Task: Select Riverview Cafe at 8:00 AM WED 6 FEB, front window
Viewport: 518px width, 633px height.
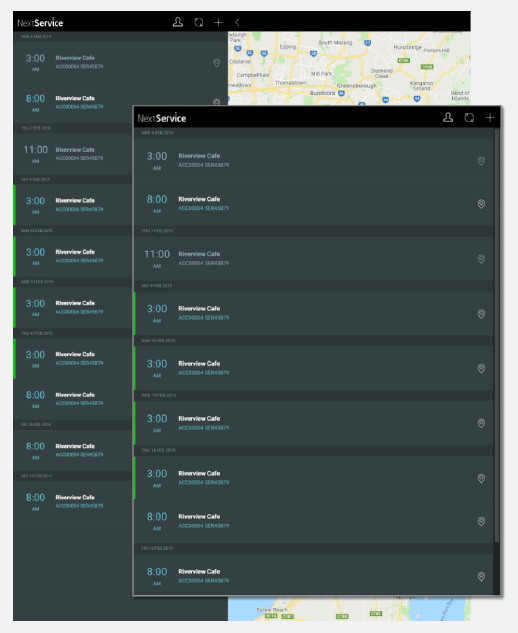Action: tap(199, 199)
